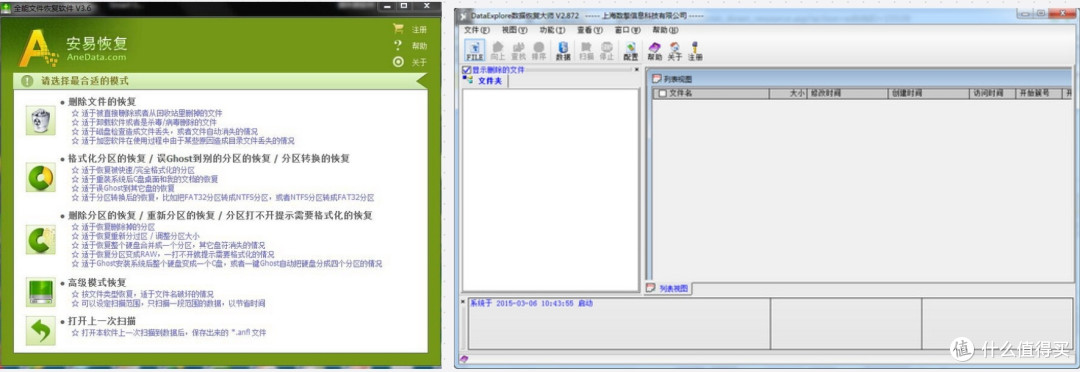Screen dimensions: 1080x372
Task: Click the AneData logo
Action: point(39,48)
